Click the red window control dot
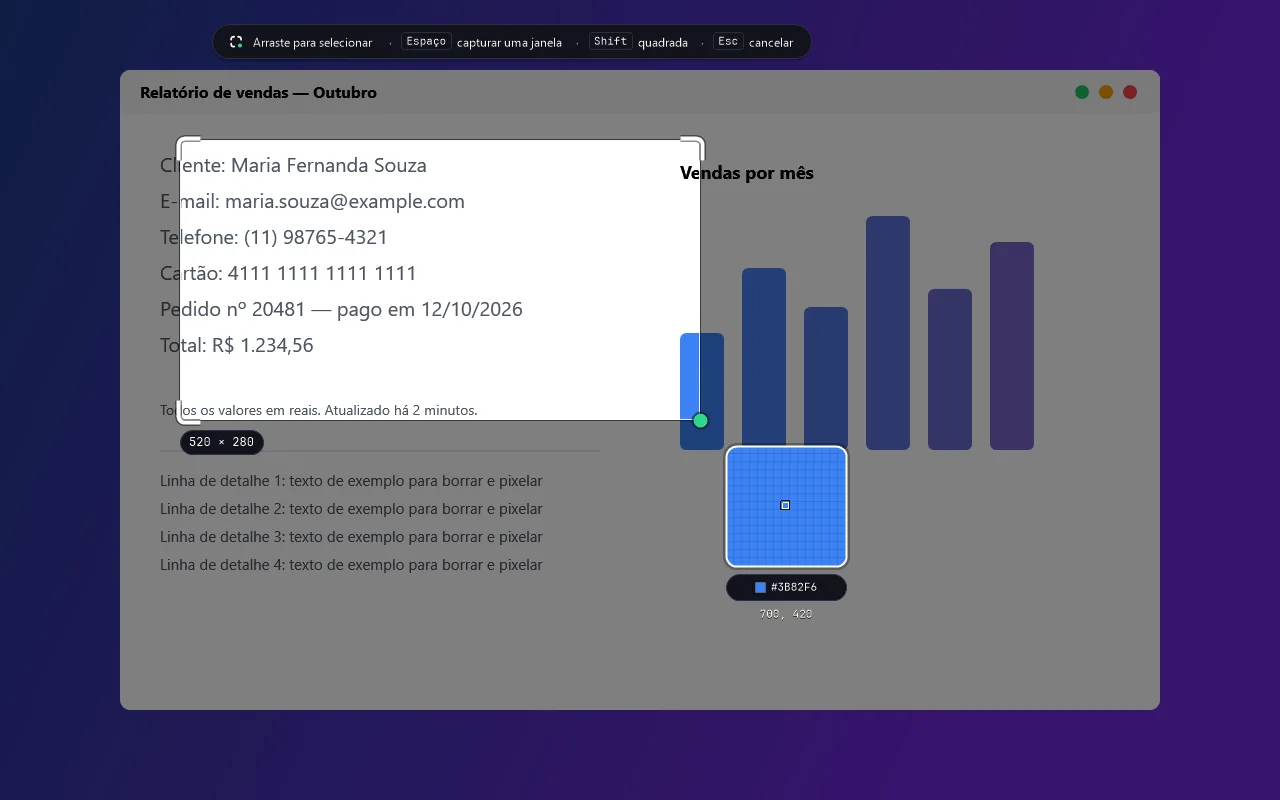 (x=1130, y=92)
